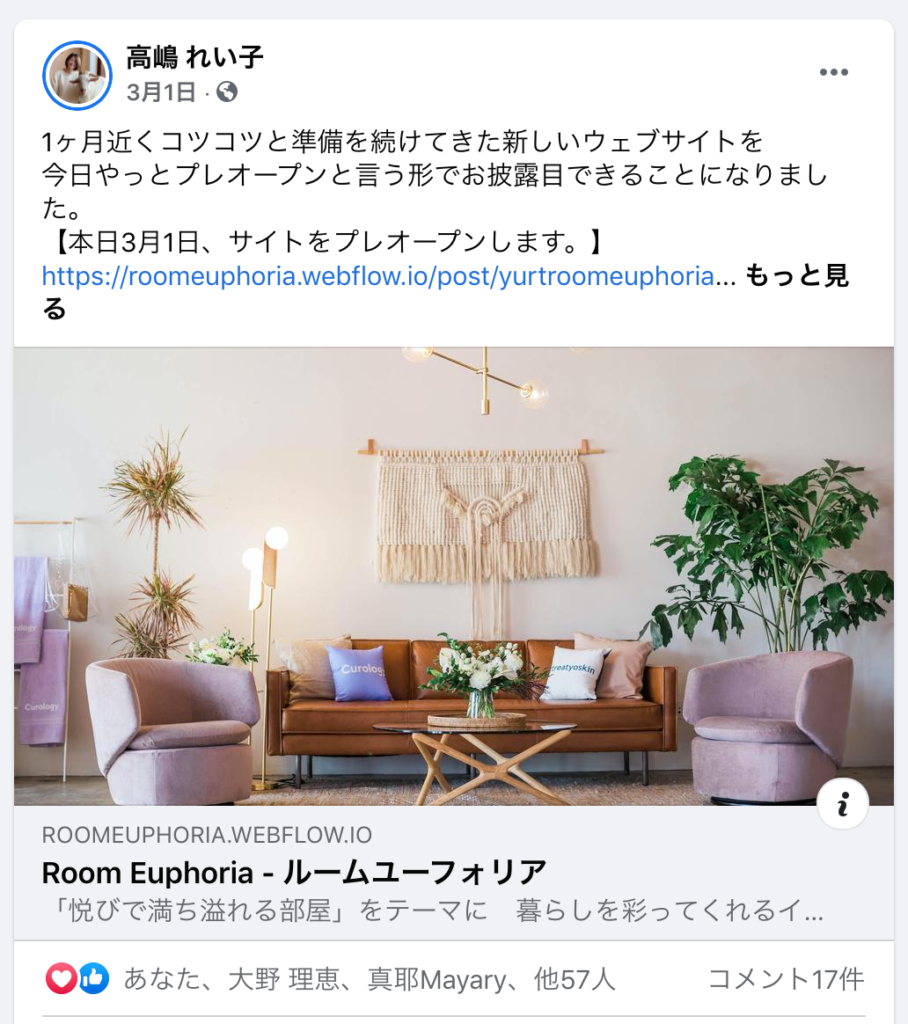Expand post text with もっと見る

pyautogui.click(x=445, y=292)
